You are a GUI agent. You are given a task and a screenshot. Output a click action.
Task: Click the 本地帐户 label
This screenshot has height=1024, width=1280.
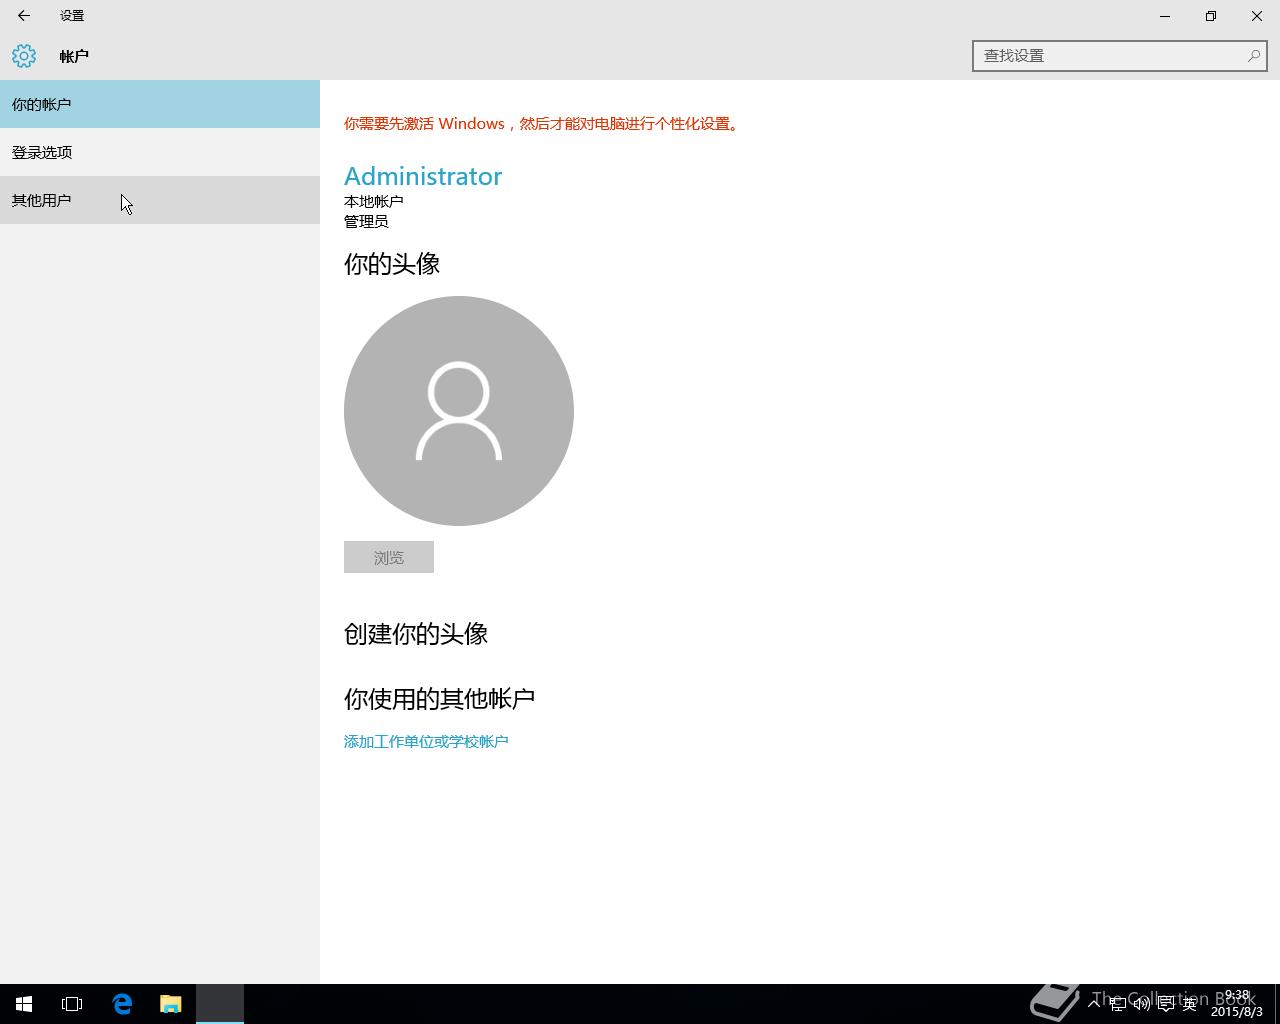(x=374, y=201)
